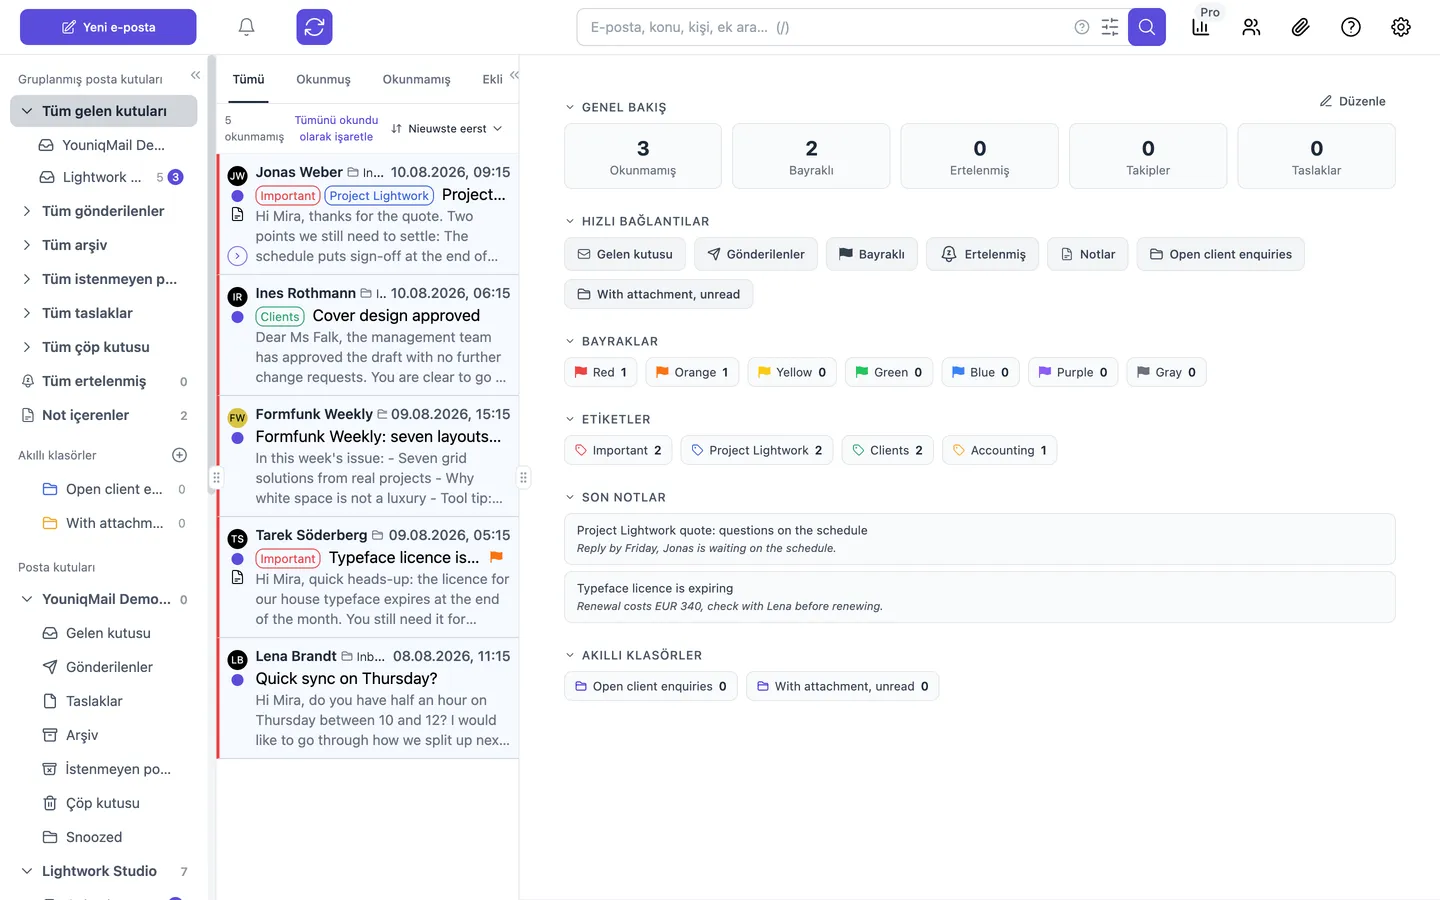Collapse the message list panel
Viewport: 1440px width, 900px height.
pyautogui.click(x=514, y=75)
